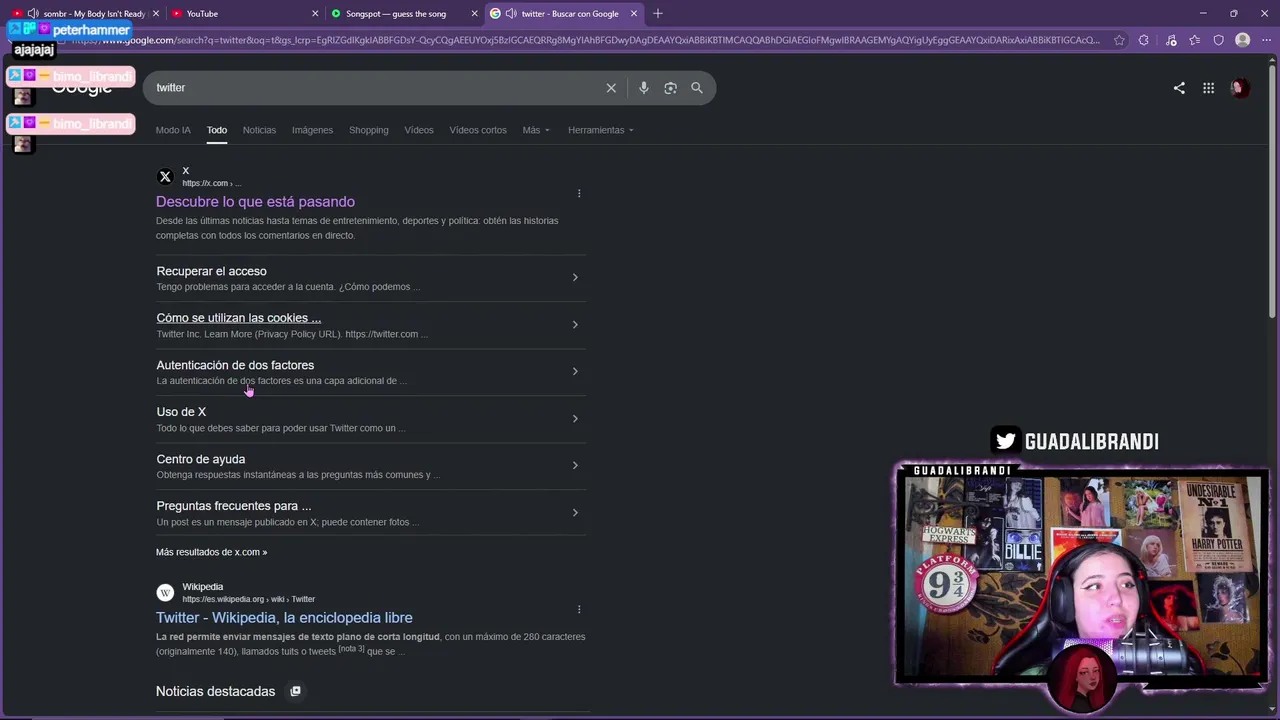Open the browser extensions puzzle icon
This screenshot has width=1280, height=720.
(1144, 40)
